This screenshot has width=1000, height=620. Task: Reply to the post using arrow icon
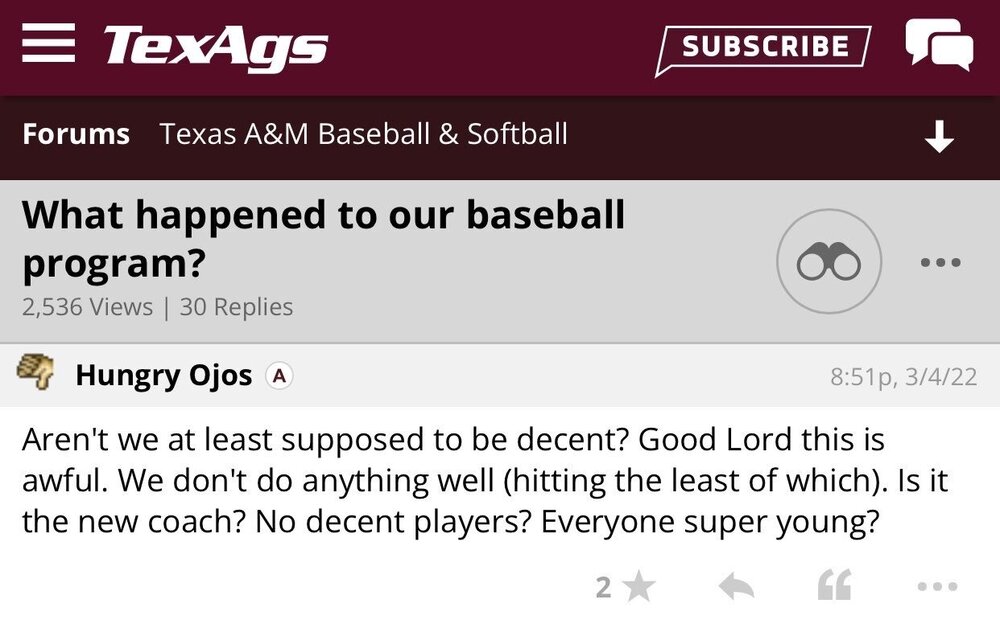[x=736, y=588]
